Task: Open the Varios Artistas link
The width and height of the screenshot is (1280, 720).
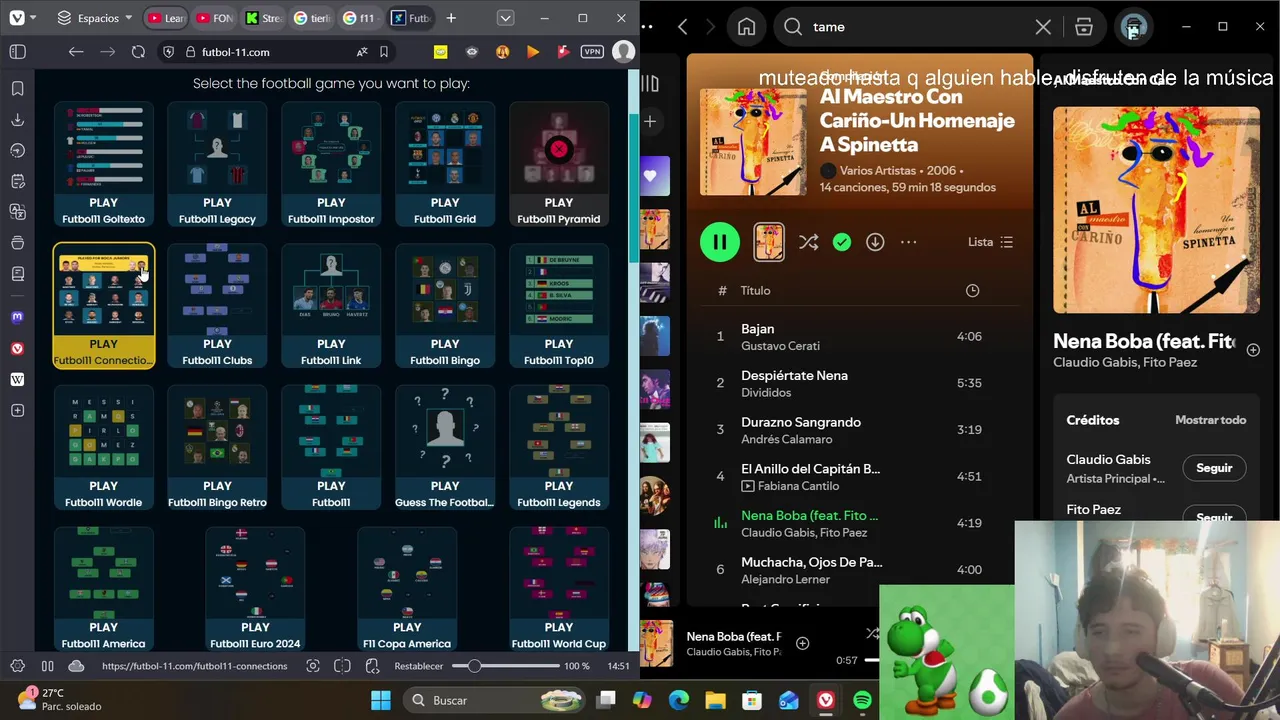Action: [x=877, y=171]
